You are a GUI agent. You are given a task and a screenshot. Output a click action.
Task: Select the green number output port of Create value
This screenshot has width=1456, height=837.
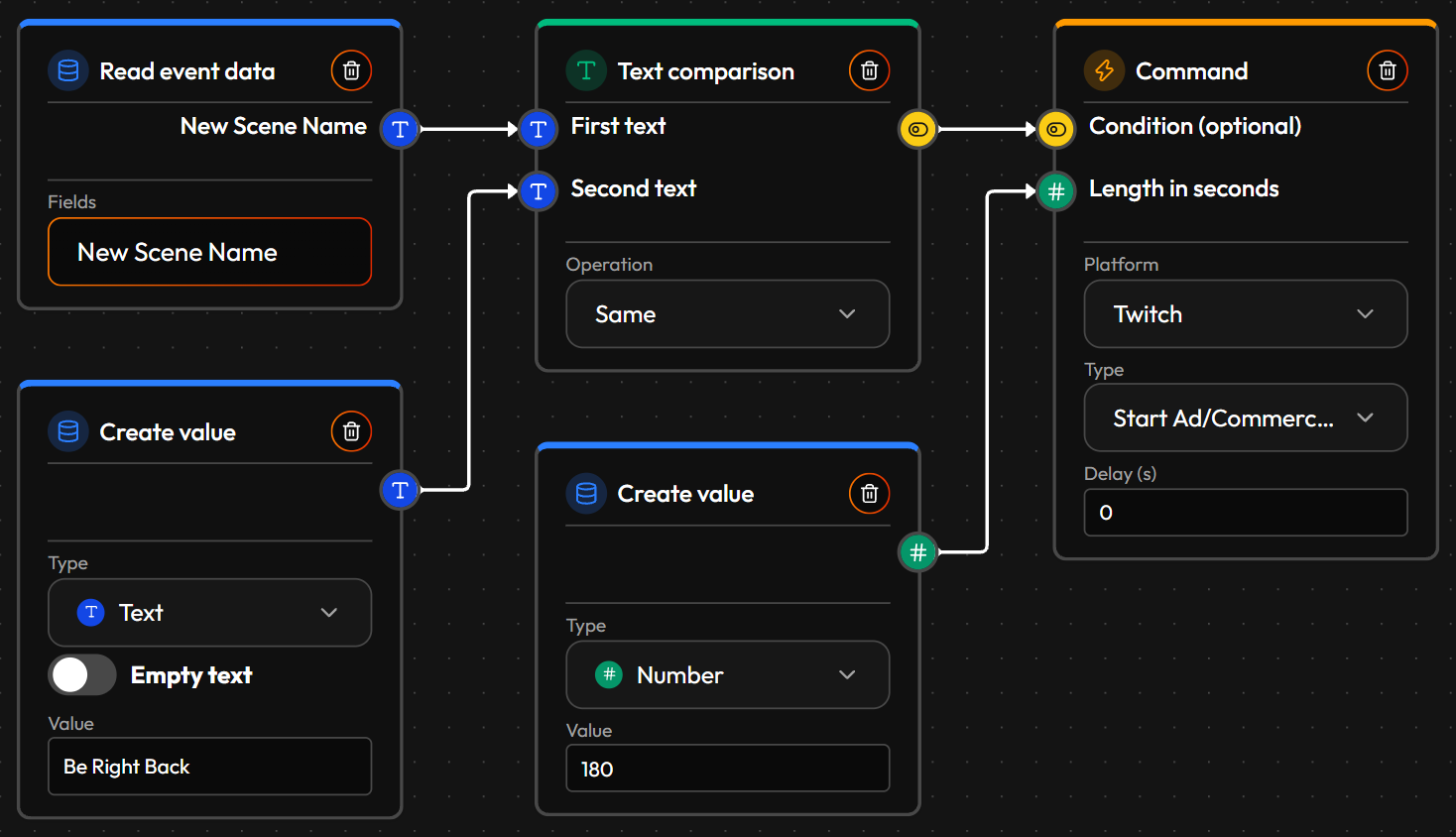[x=918, y=550]
